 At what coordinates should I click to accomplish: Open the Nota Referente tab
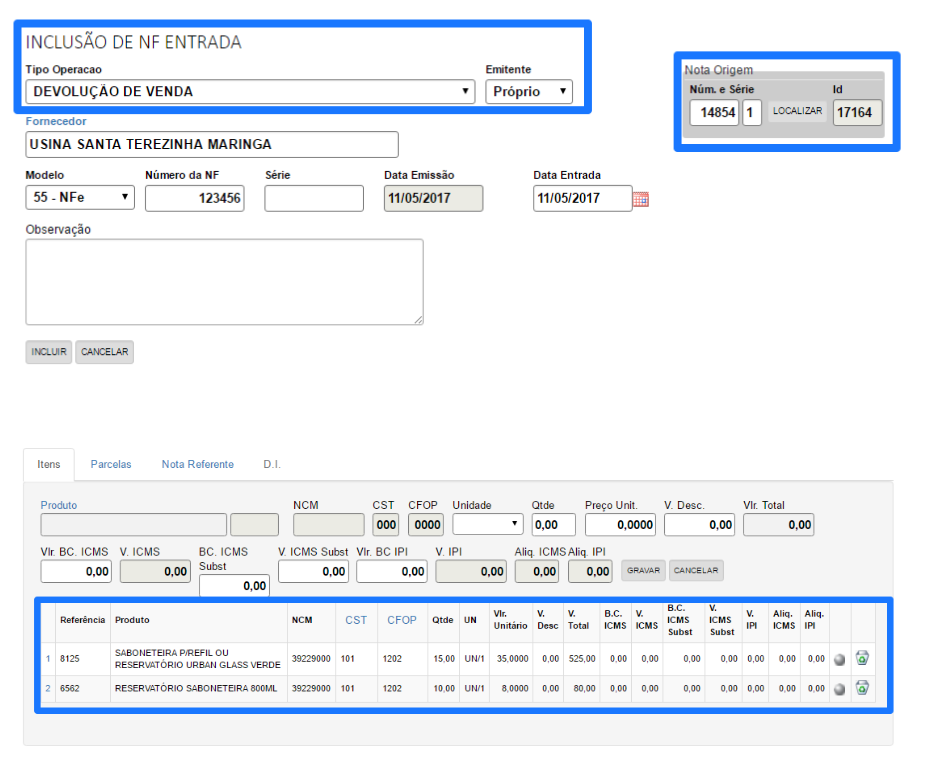(198, 464)
